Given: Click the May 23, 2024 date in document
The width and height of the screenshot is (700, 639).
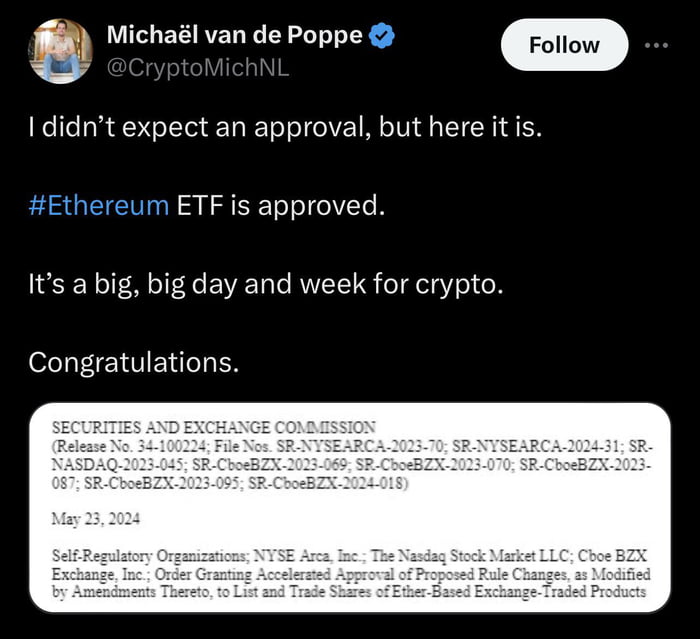Looking at the screenshot, I should click(96, 519).
